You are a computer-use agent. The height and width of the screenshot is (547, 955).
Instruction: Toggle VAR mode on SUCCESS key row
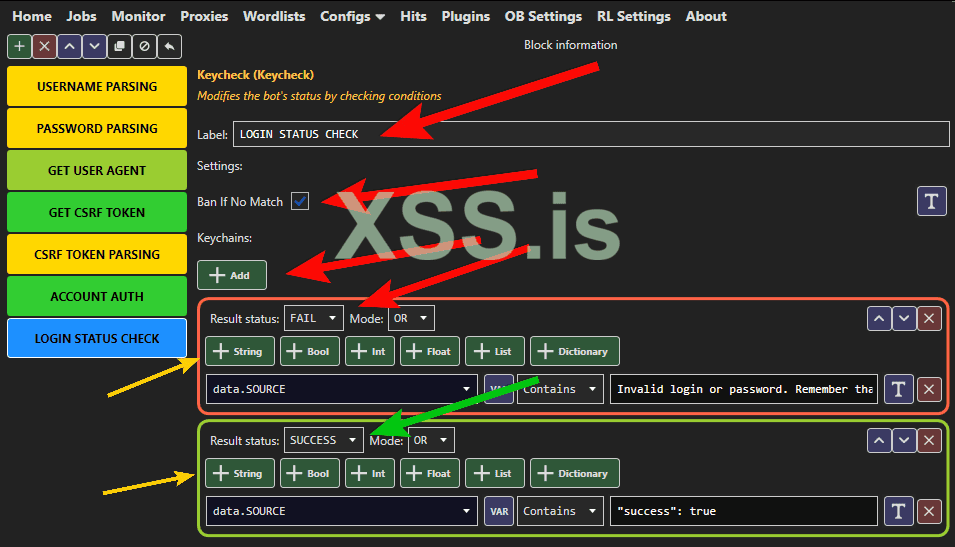(x=499, y=511)
